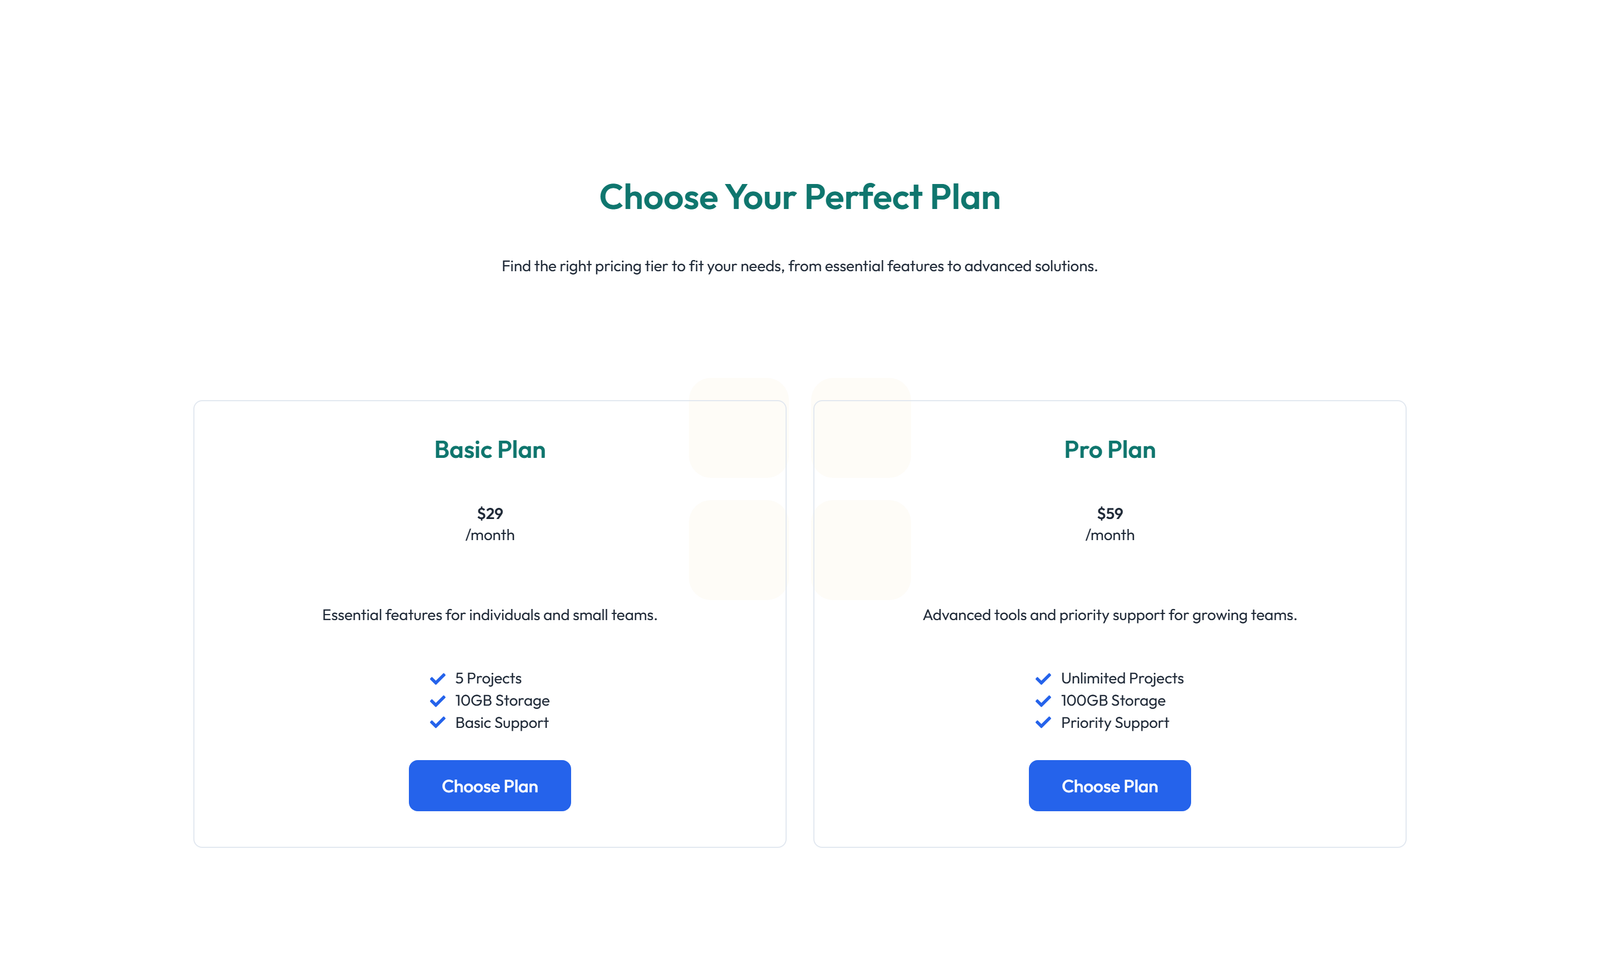Click the 5 Projects feature entry
The height and width of the screenshot is (978, 1600).
[x=487, y=678]
